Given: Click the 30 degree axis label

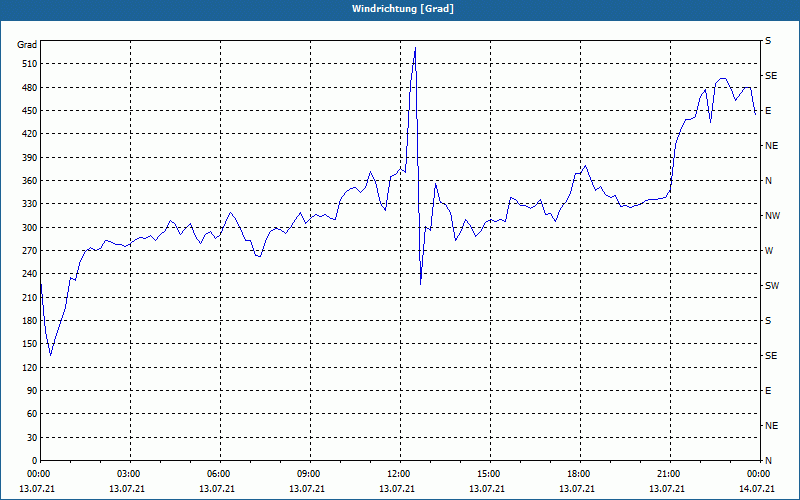Looking at the screenshot, I should coord(32,437).
